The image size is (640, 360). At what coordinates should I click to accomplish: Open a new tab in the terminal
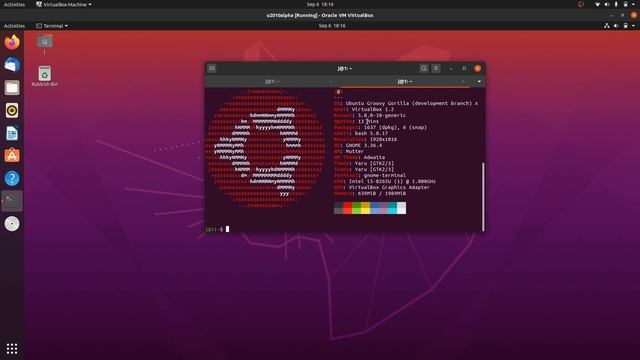coord(212,68)
